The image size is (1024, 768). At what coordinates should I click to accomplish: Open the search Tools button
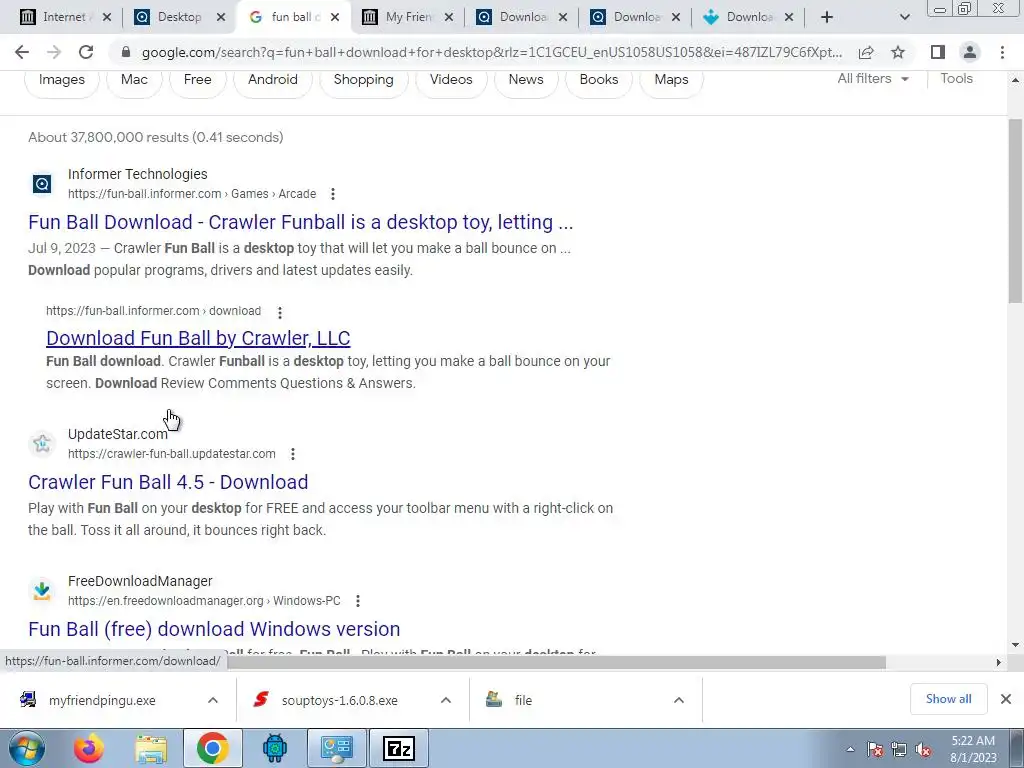point(956,79)
